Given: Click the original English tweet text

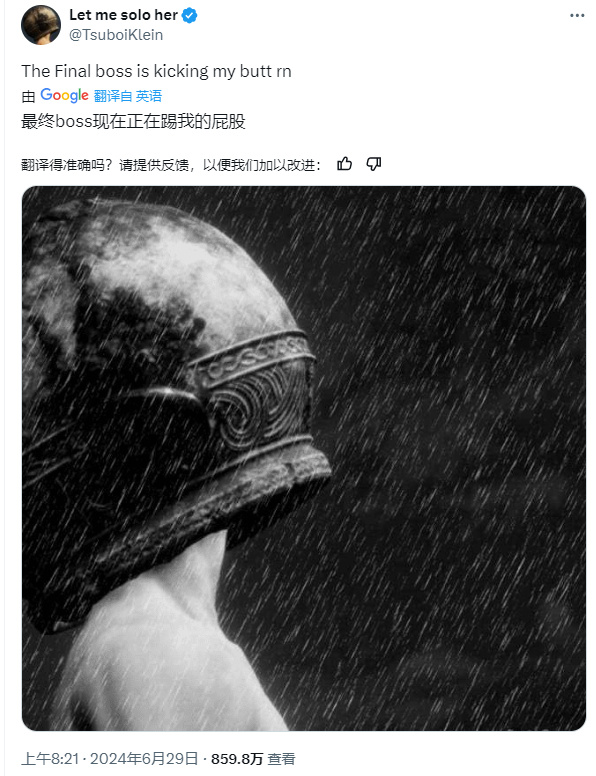Looking at the screenshot, I should pyautogui.click(x=156, y=71).
